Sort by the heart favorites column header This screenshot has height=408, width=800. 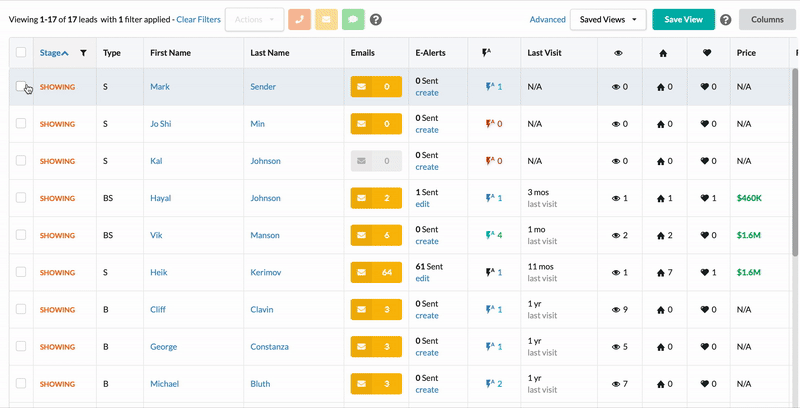[x=706, y=53]
